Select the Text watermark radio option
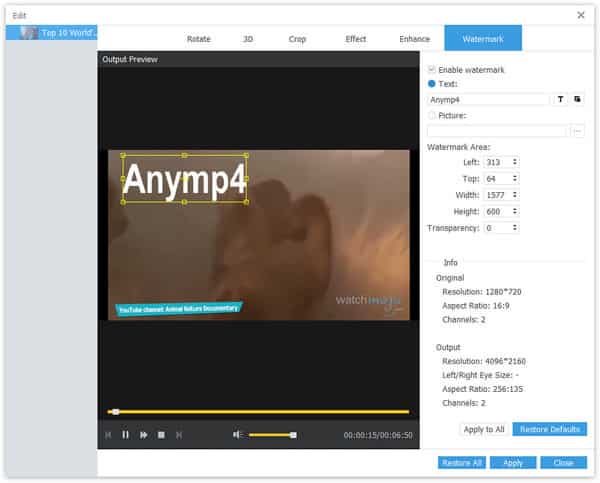The height and width of the screenshot is (483, 600). pyautogui.click(x=432, y=83)
